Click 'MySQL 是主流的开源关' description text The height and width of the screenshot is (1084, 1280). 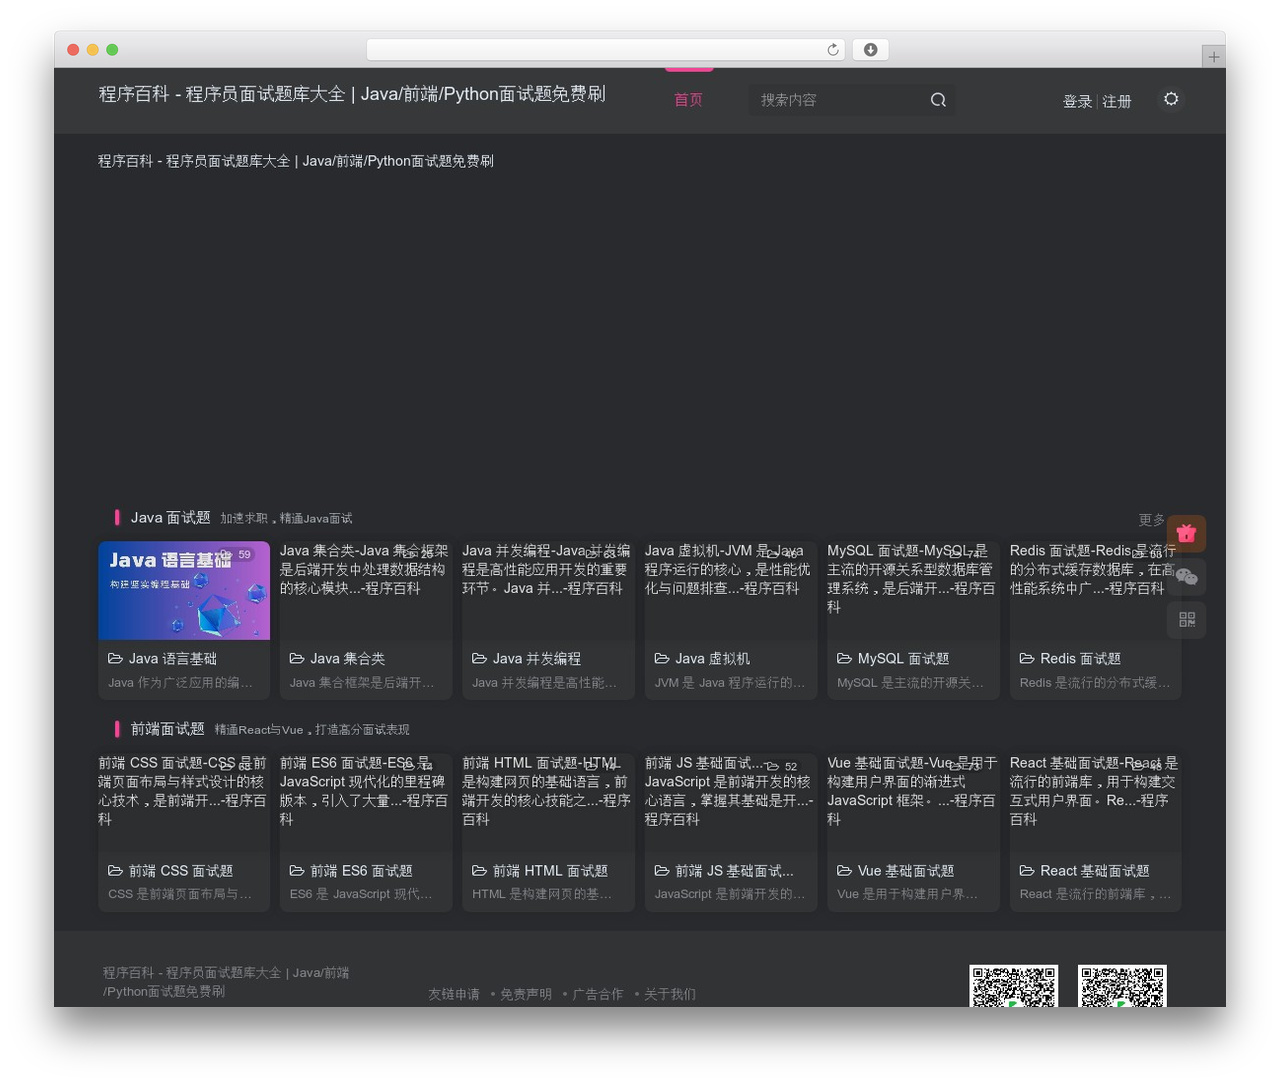[x=911, y=683]
